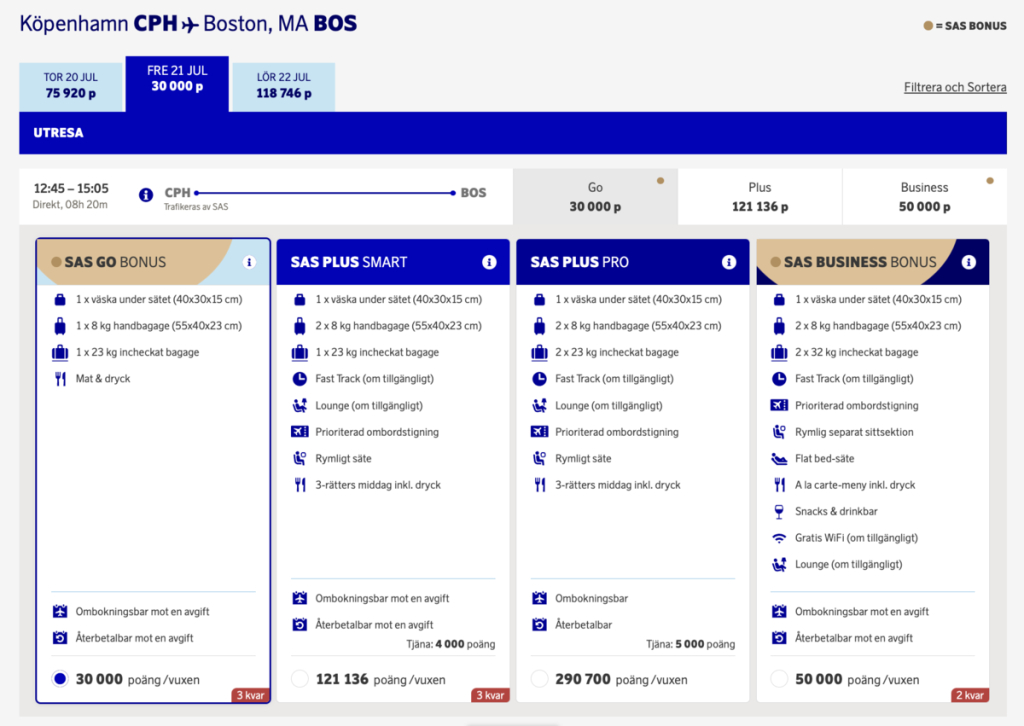1024x726 pixels.
Task: Click Tjäna: 4 000 poäng text
Action: pos(451,644)
